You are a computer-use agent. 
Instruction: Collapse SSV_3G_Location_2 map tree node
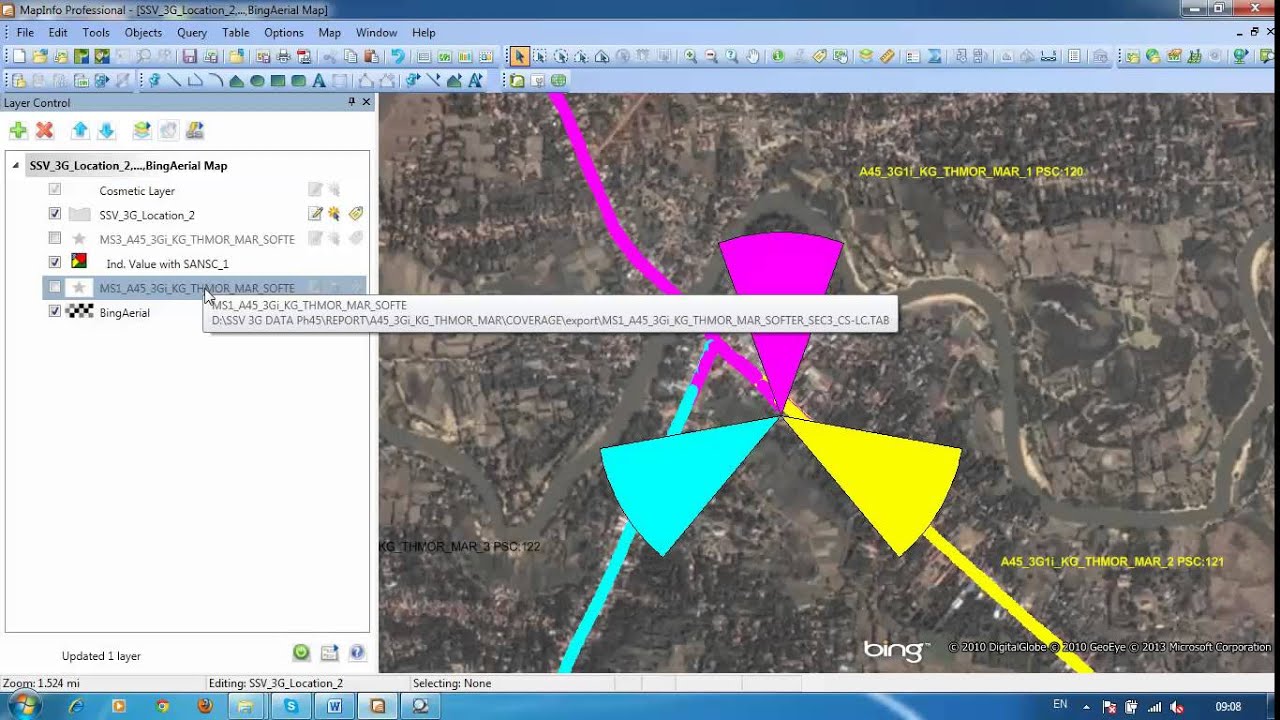pyautogui.click(x=16, y=166)
